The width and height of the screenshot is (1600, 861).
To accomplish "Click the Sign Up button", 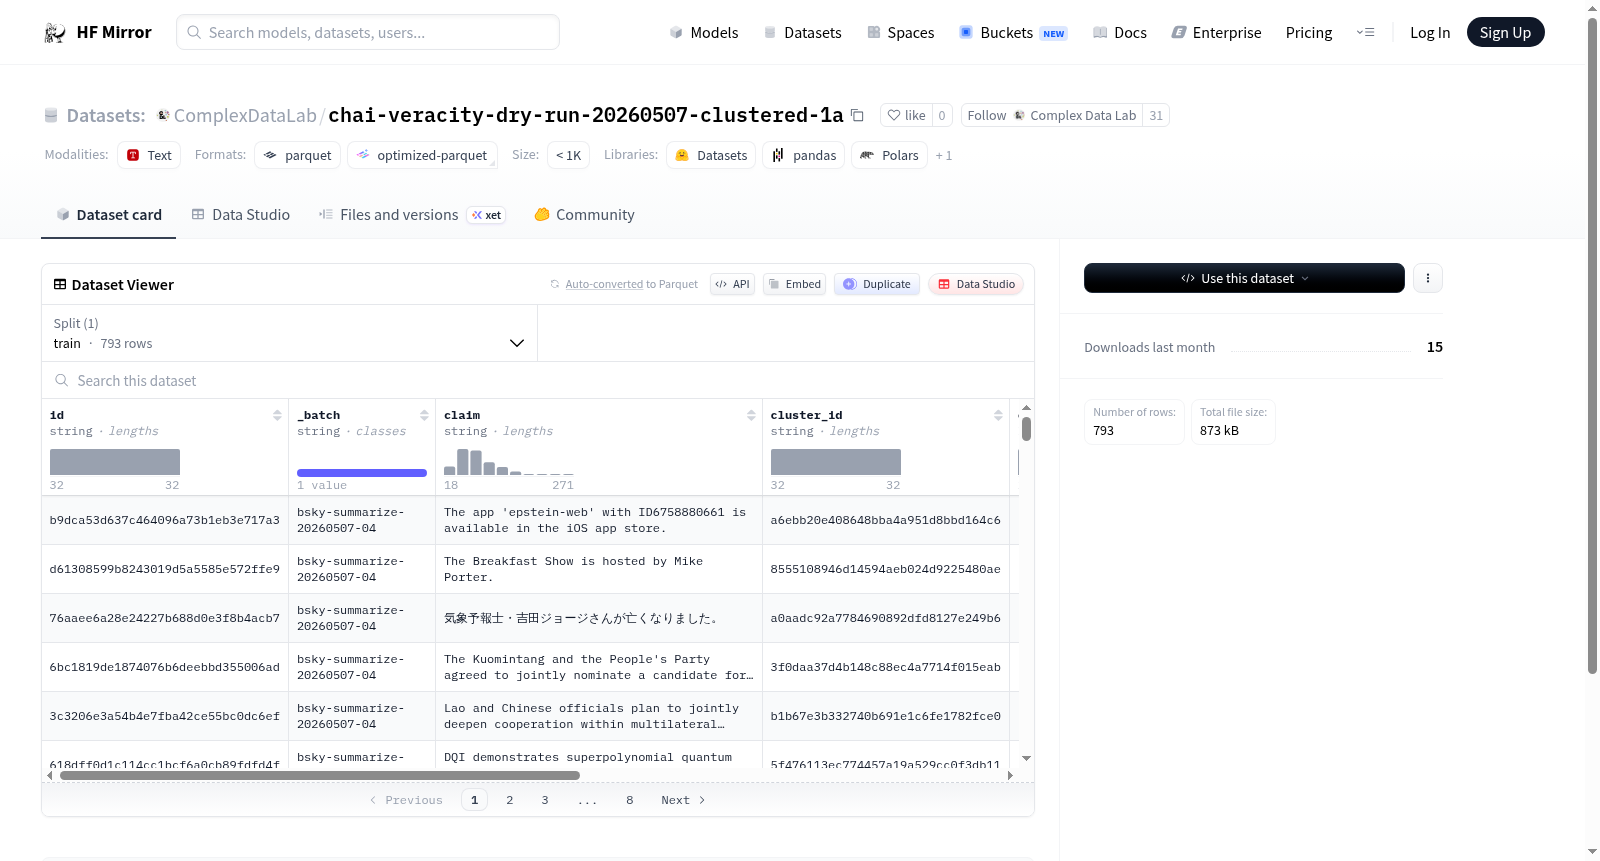I will [1505, 33].
